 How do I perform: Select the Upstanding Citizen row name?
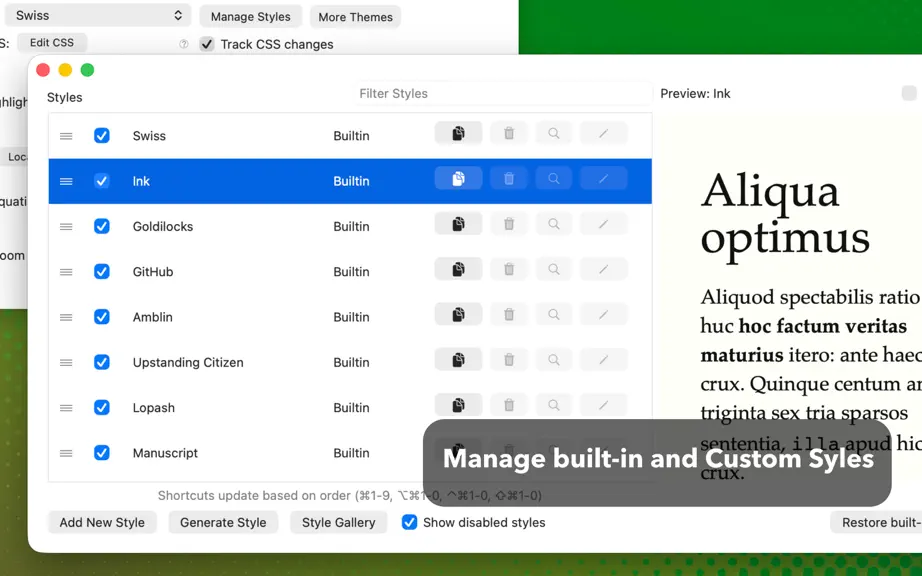click(x=188, y=363)
